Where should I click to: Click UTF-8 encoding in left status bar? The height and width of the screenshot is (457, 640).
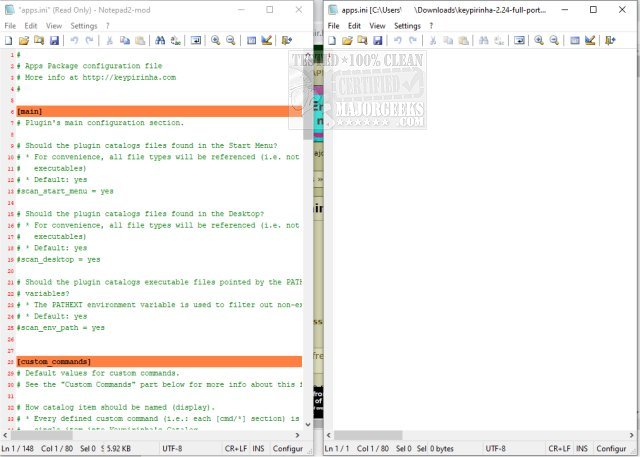172,448
